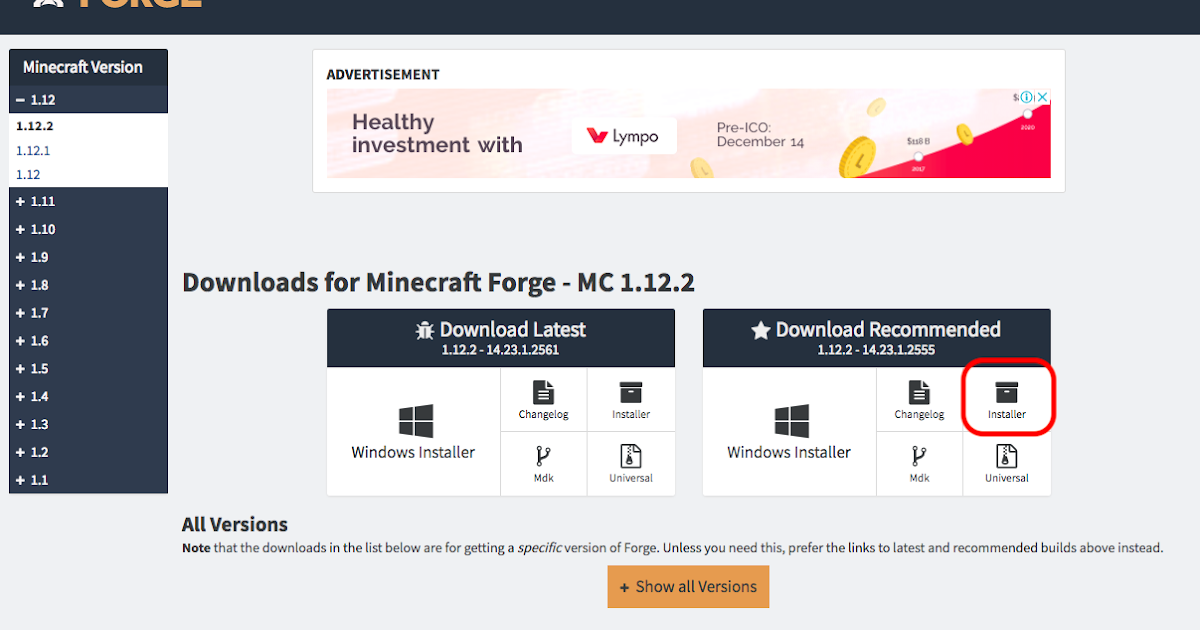
Task: Close the Lympo advertisement with the X
Action: [x=1042, y=98]
